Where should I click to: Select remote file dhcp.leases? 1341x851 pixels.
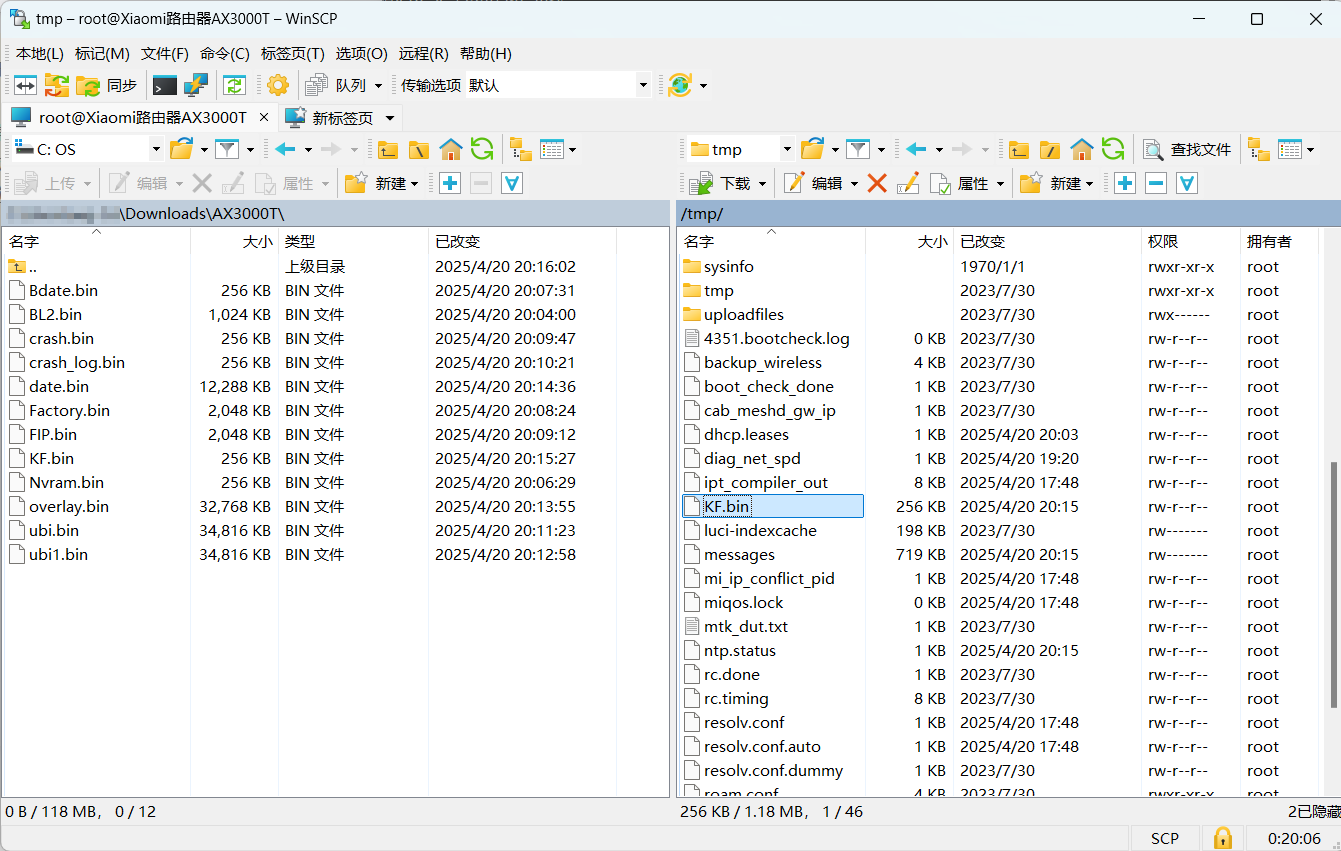pyautogui.click(x=746, y=435)
